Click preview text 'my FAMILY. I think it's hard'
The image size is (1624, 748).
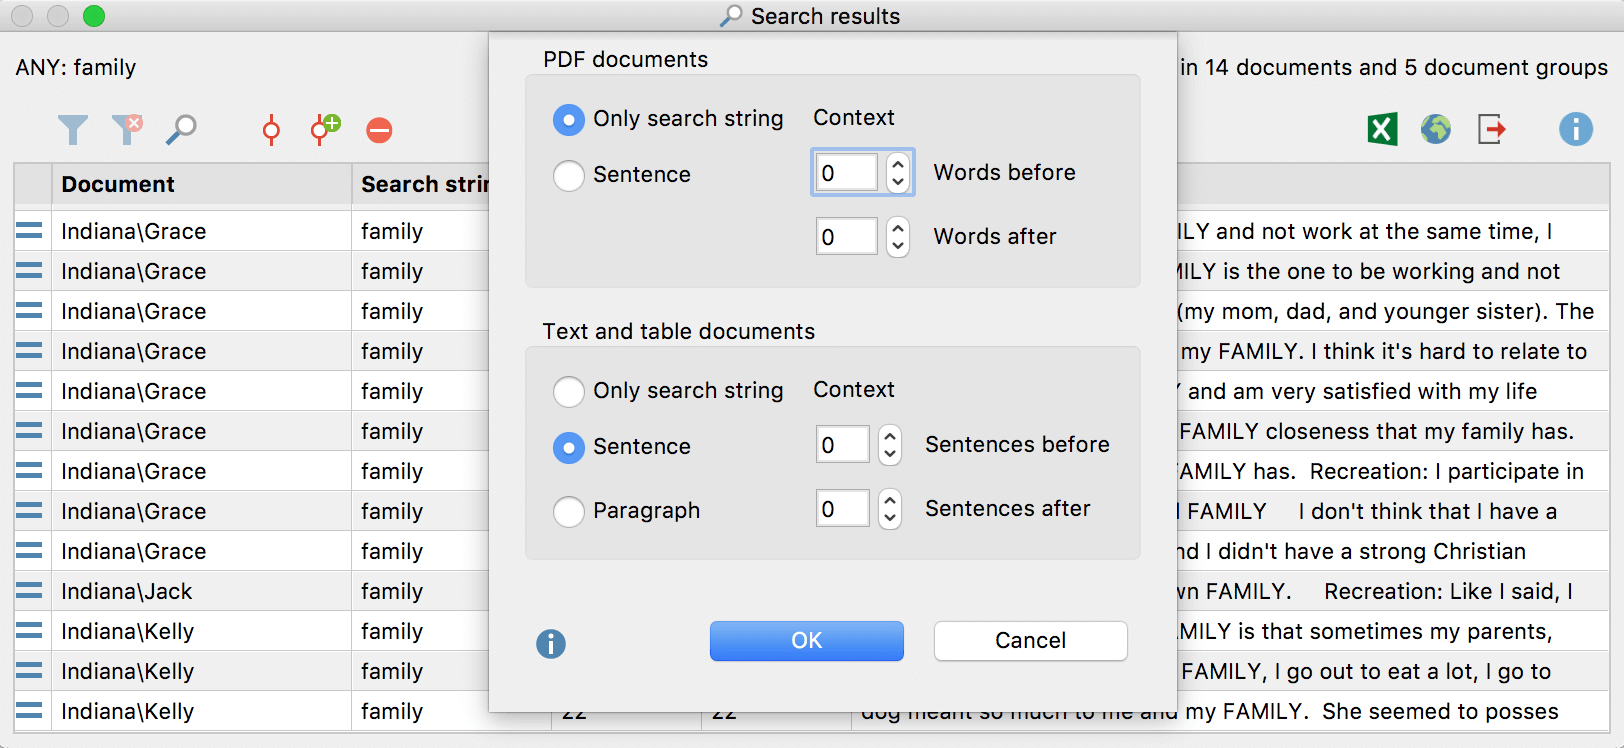1383,351
